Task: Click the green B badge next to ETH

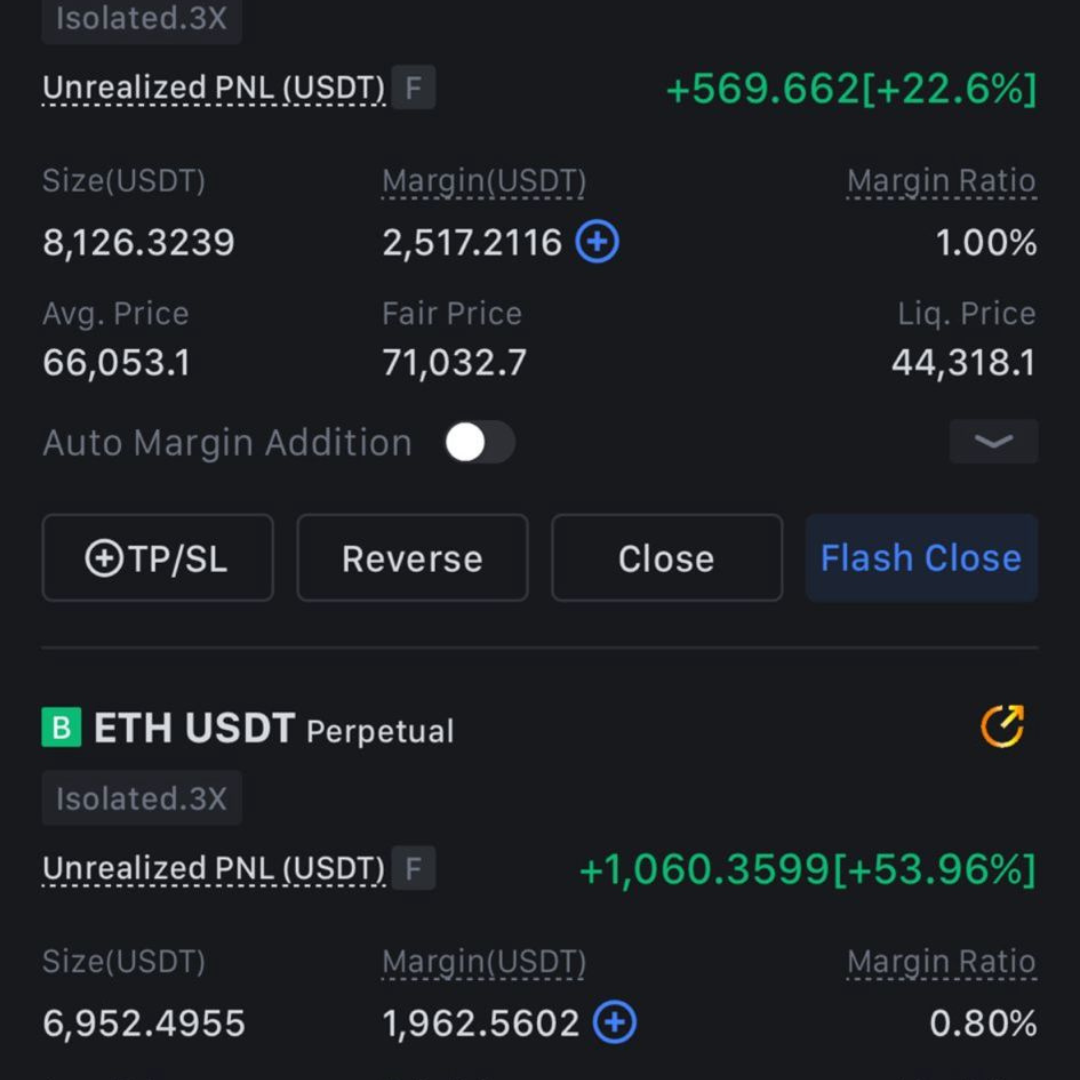Action: (x=61, y=728)
